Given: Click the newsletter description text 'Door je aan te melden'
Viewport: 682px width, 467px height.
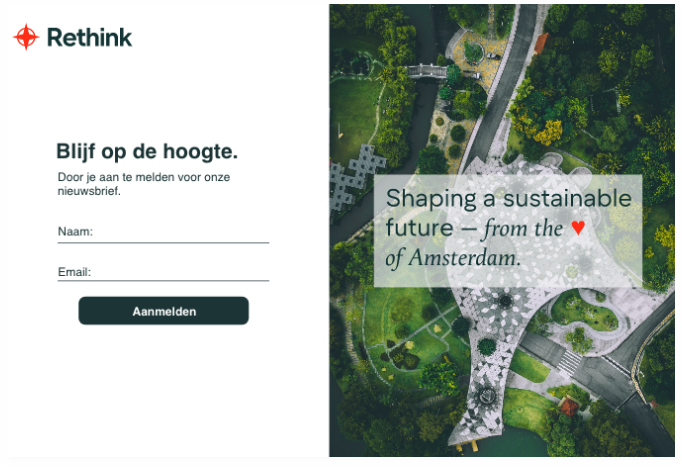Looking at the screenshot, I should click(144, 183).
